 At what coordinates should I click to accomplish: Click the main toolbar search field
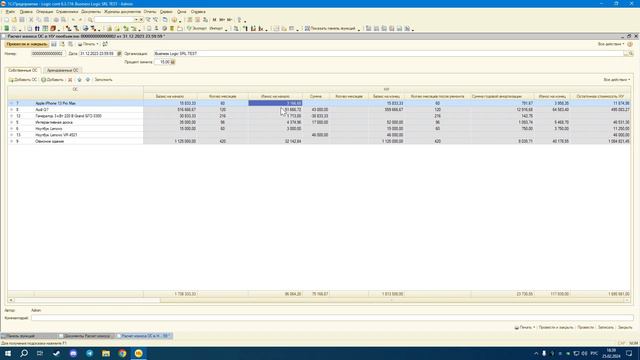[x=114, y=20]
